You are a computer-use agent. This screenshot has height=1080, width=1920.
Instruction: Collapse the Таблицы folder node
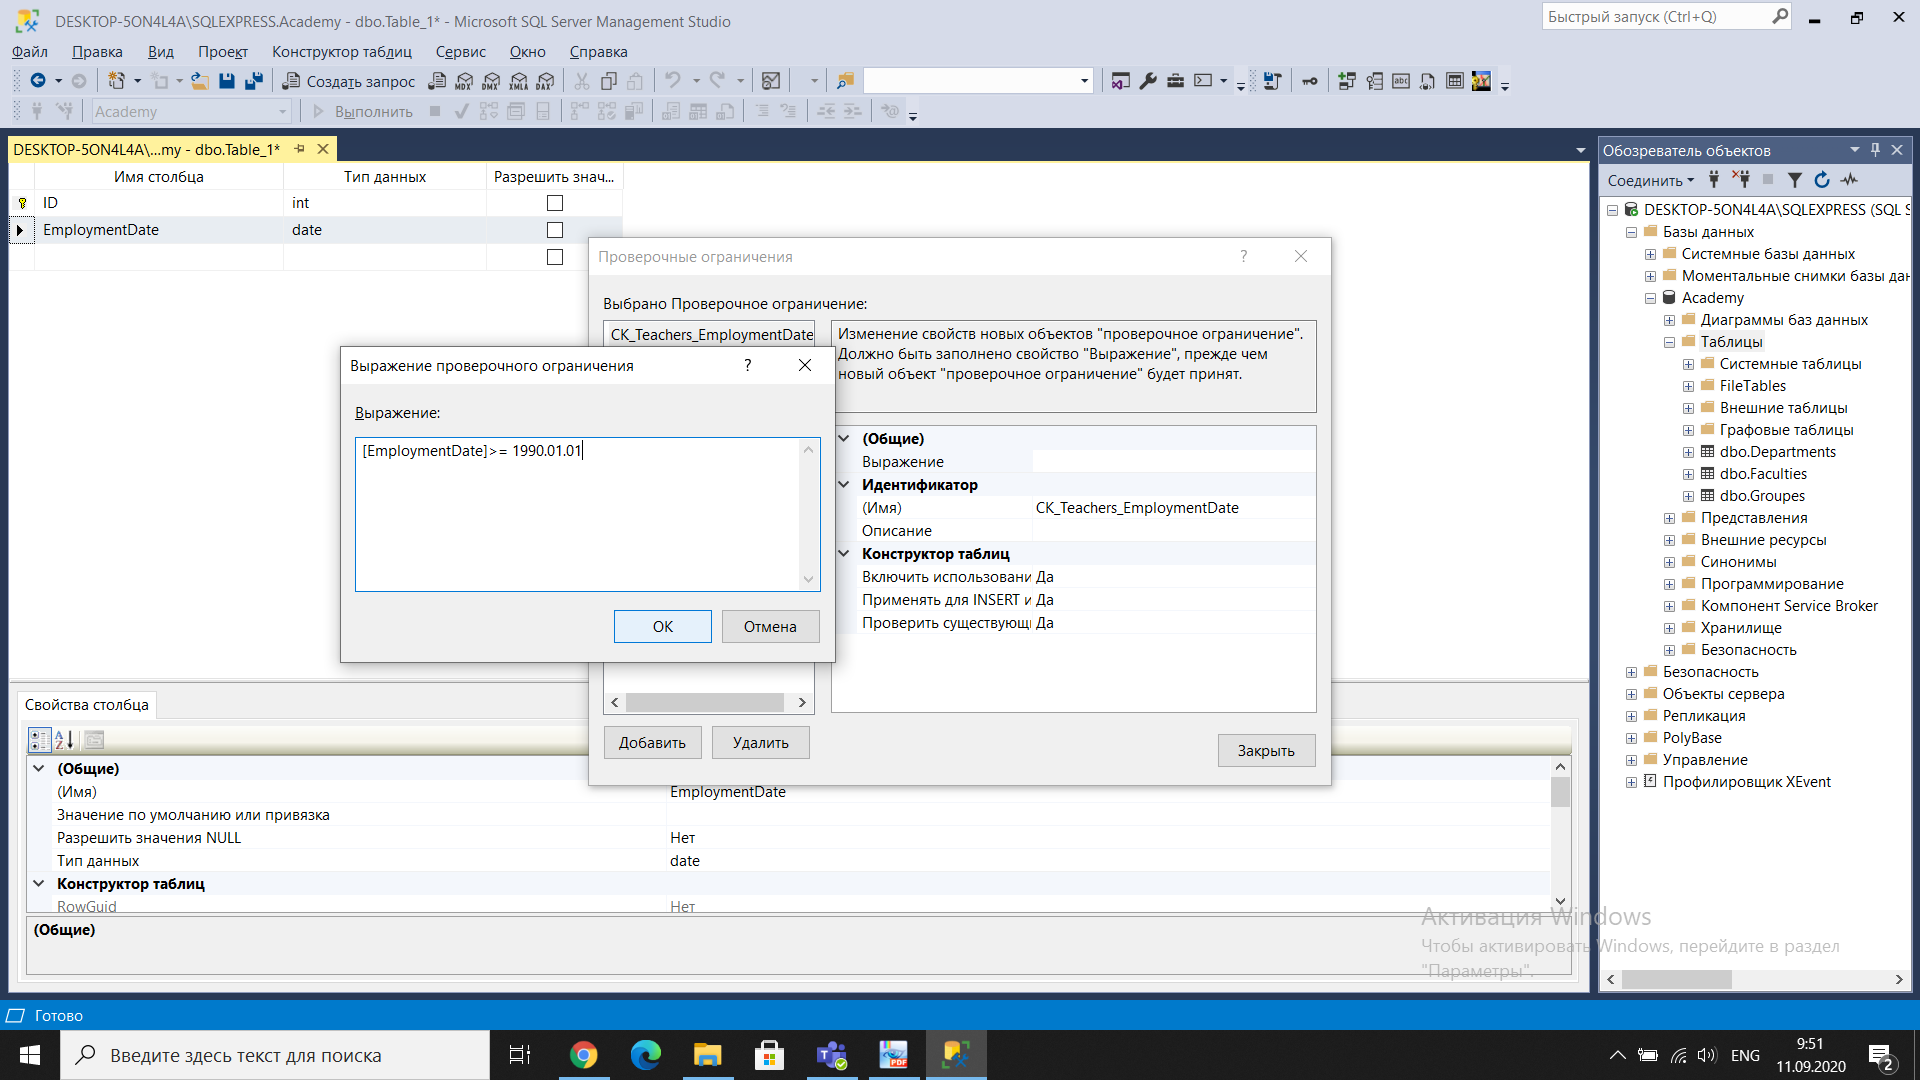click(1669, 342)
